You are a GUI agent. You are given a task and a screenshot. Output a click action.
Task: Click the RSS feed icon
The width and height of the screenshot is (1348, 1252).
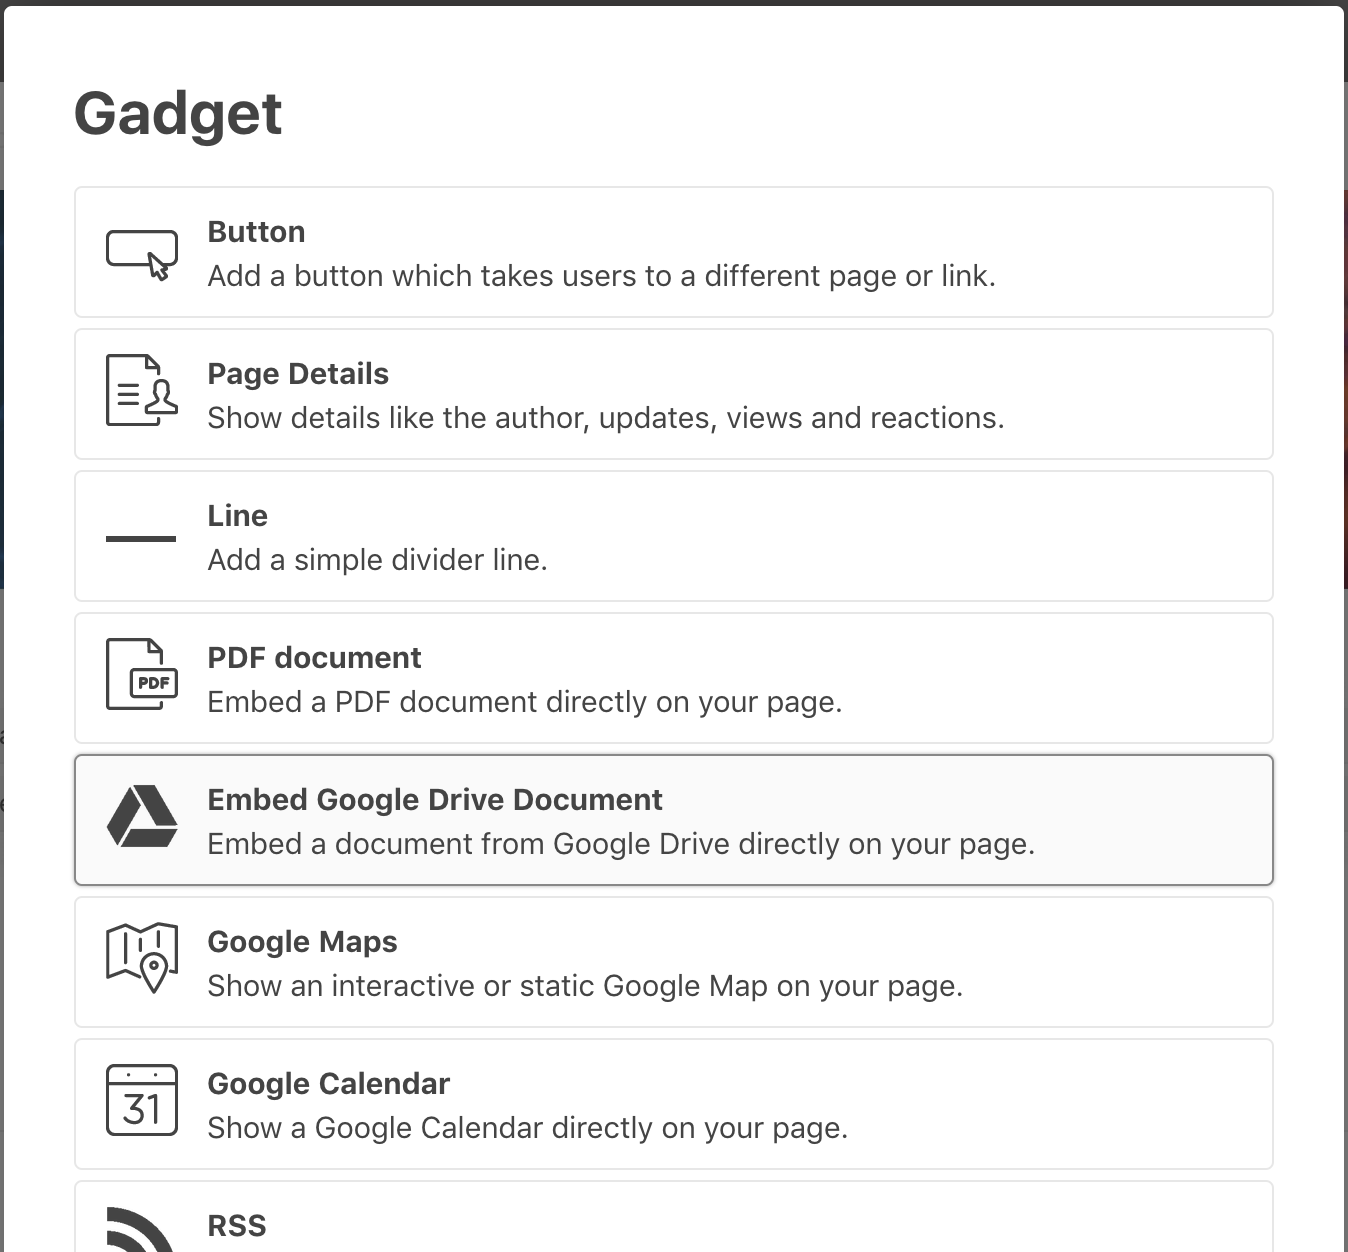pyautogui.click(x=140, y=1229)
